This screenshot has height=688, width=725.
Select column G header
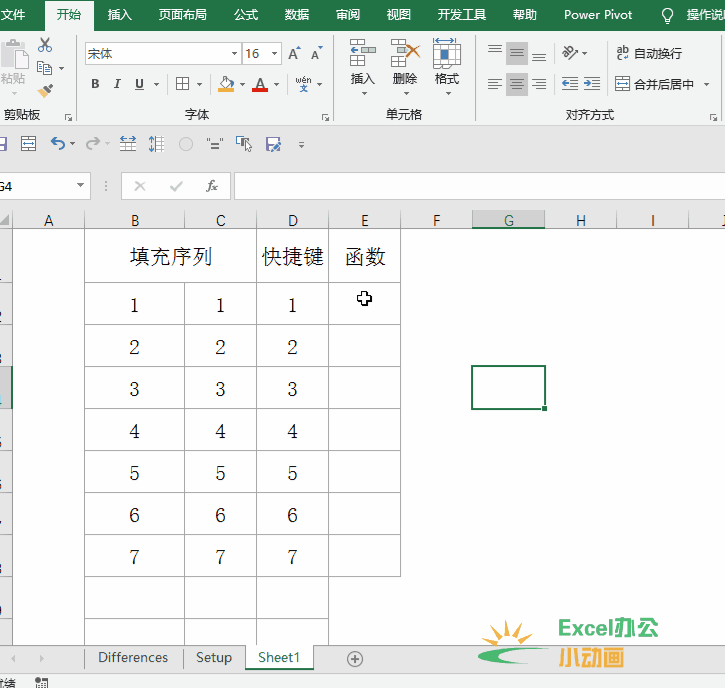point(509,220)
